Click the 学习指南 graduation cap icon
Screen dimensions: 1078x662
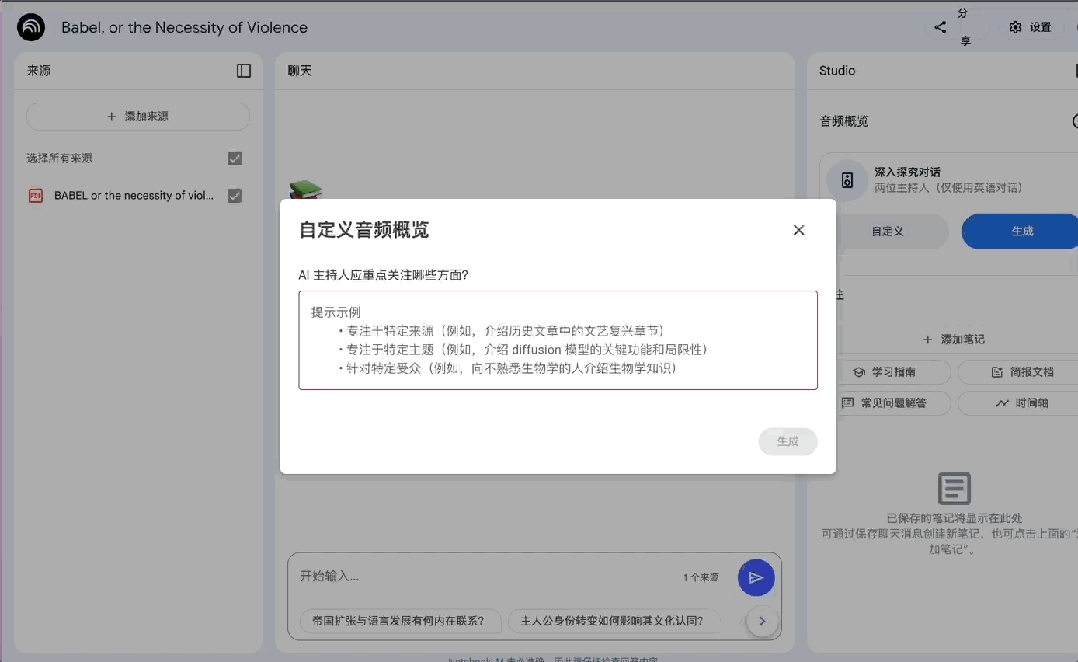point(859,372)
